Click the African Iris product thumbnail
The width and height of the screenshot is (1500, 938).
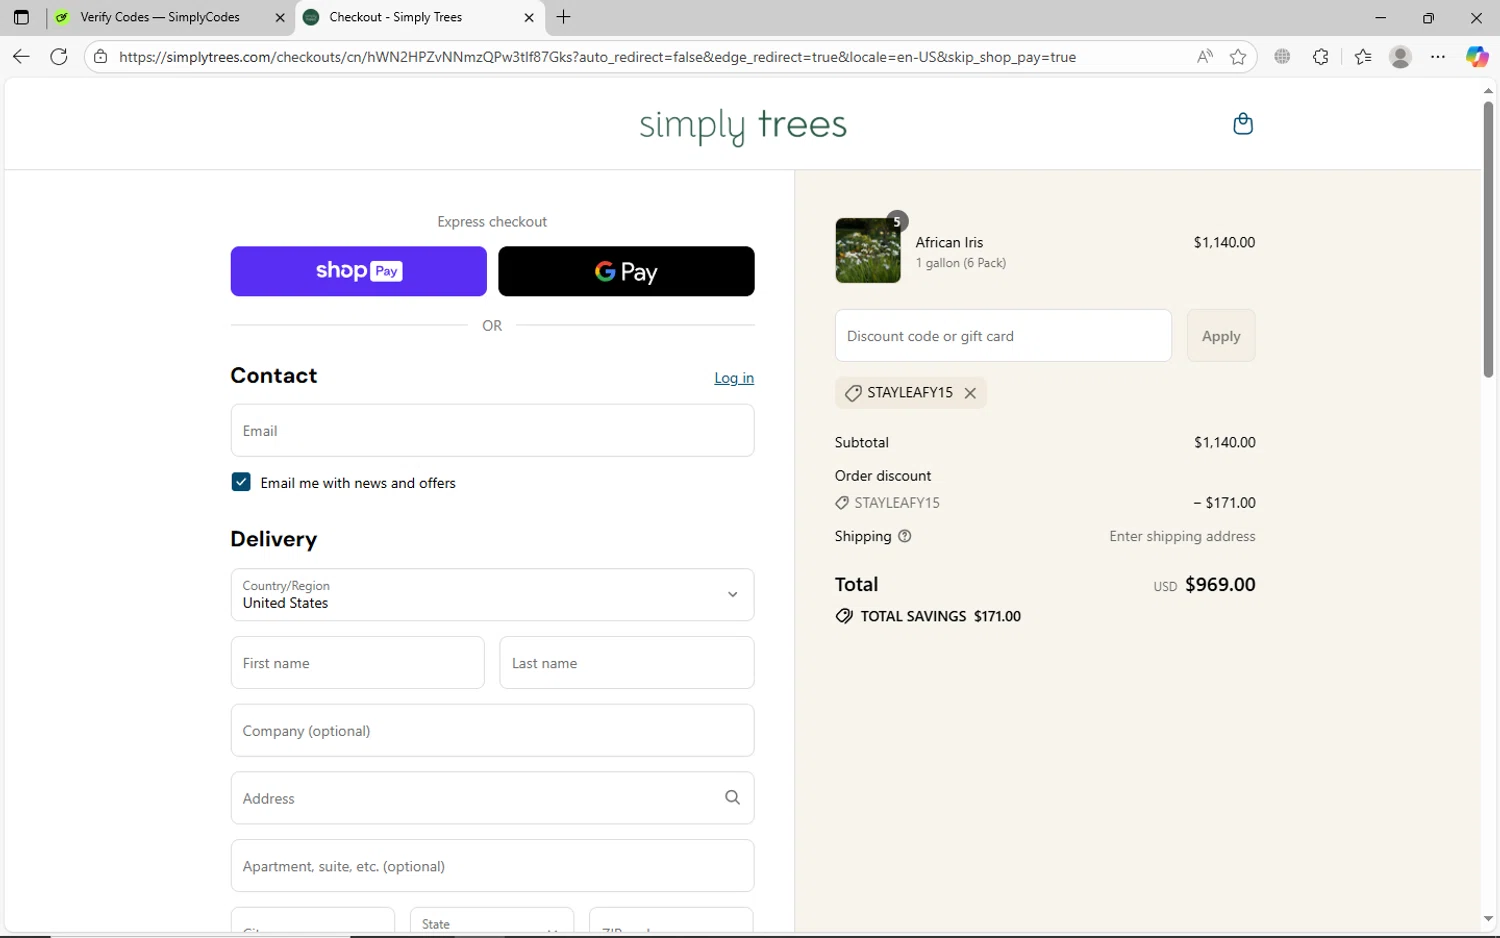868,251
